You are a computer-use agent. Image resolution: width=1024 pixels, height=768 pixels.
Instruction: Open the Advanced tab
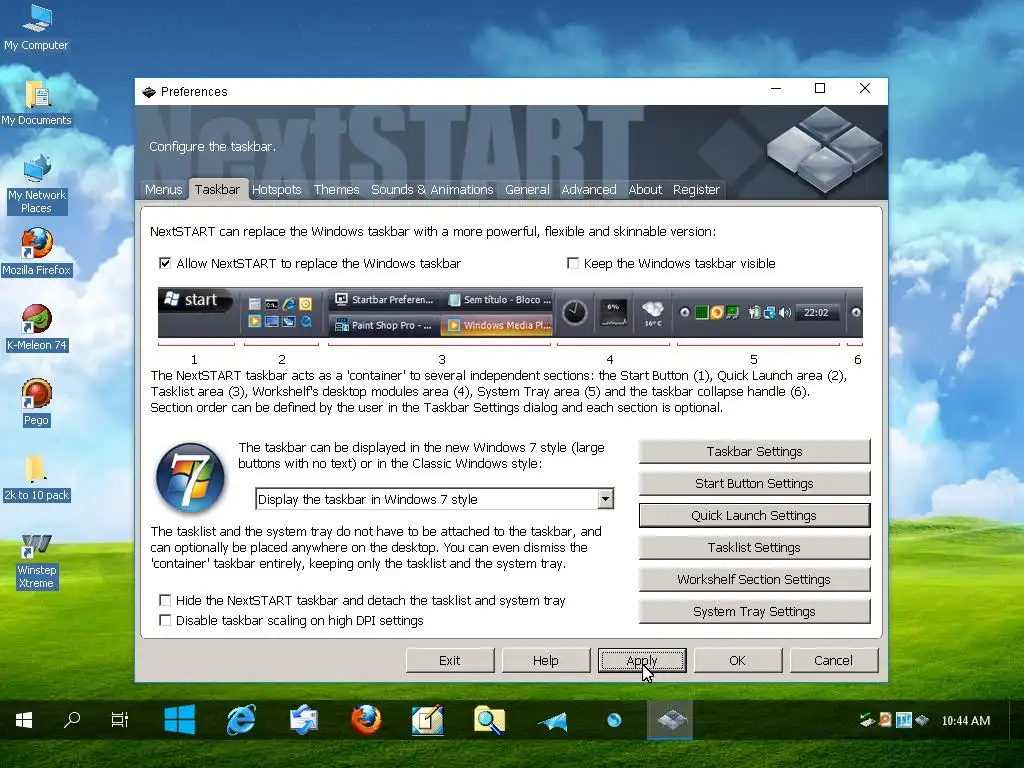(588, 189)
